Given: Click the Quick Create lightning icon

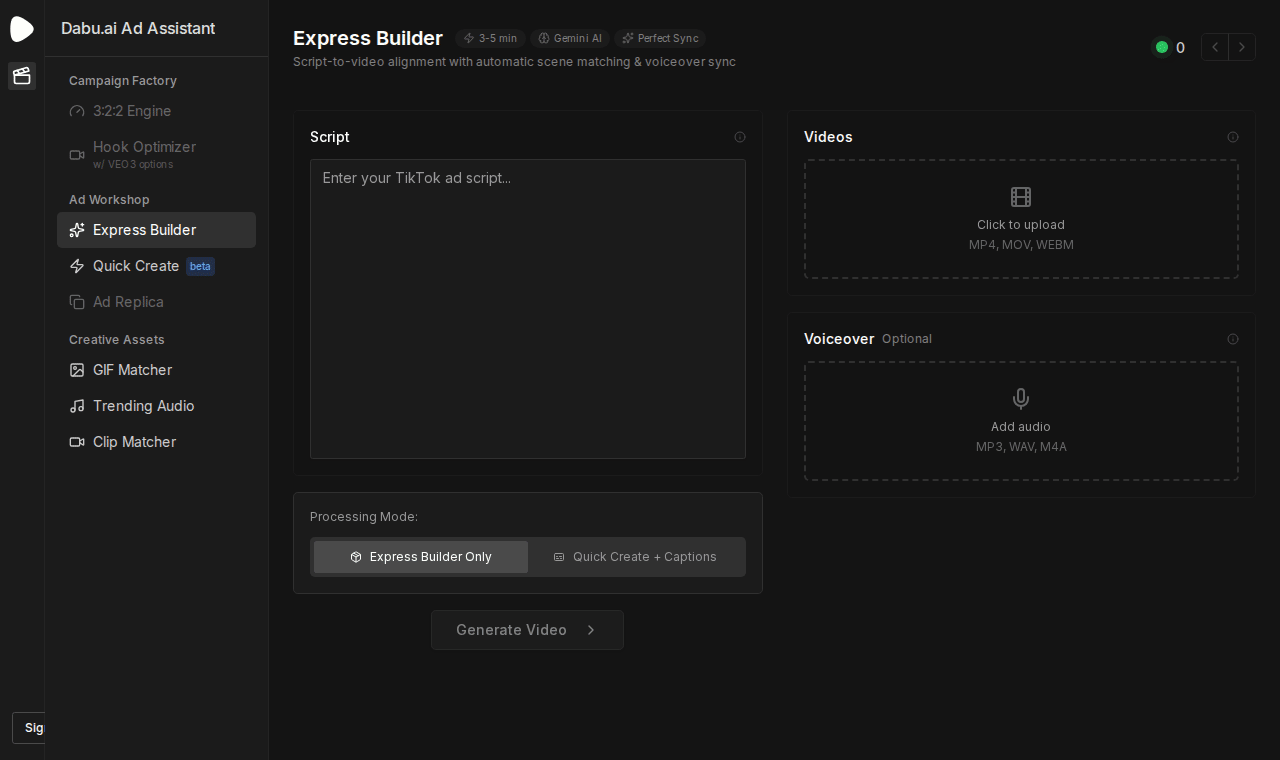Looking at the screenshot, I should pyautogui.click(x=77, y=266).
